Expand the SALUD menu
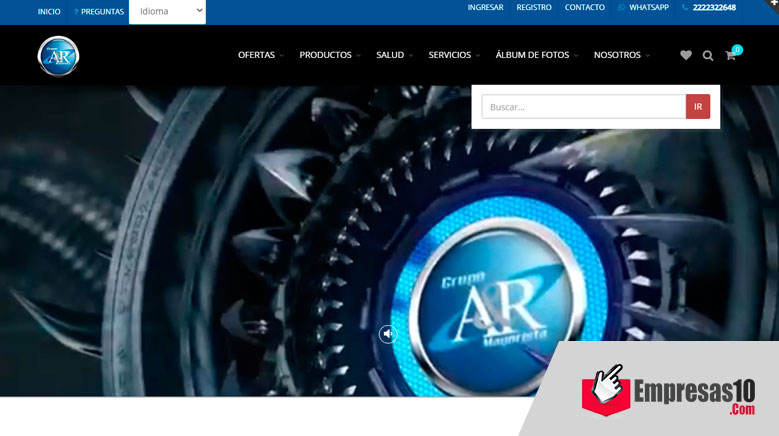 tap(394, 55)
